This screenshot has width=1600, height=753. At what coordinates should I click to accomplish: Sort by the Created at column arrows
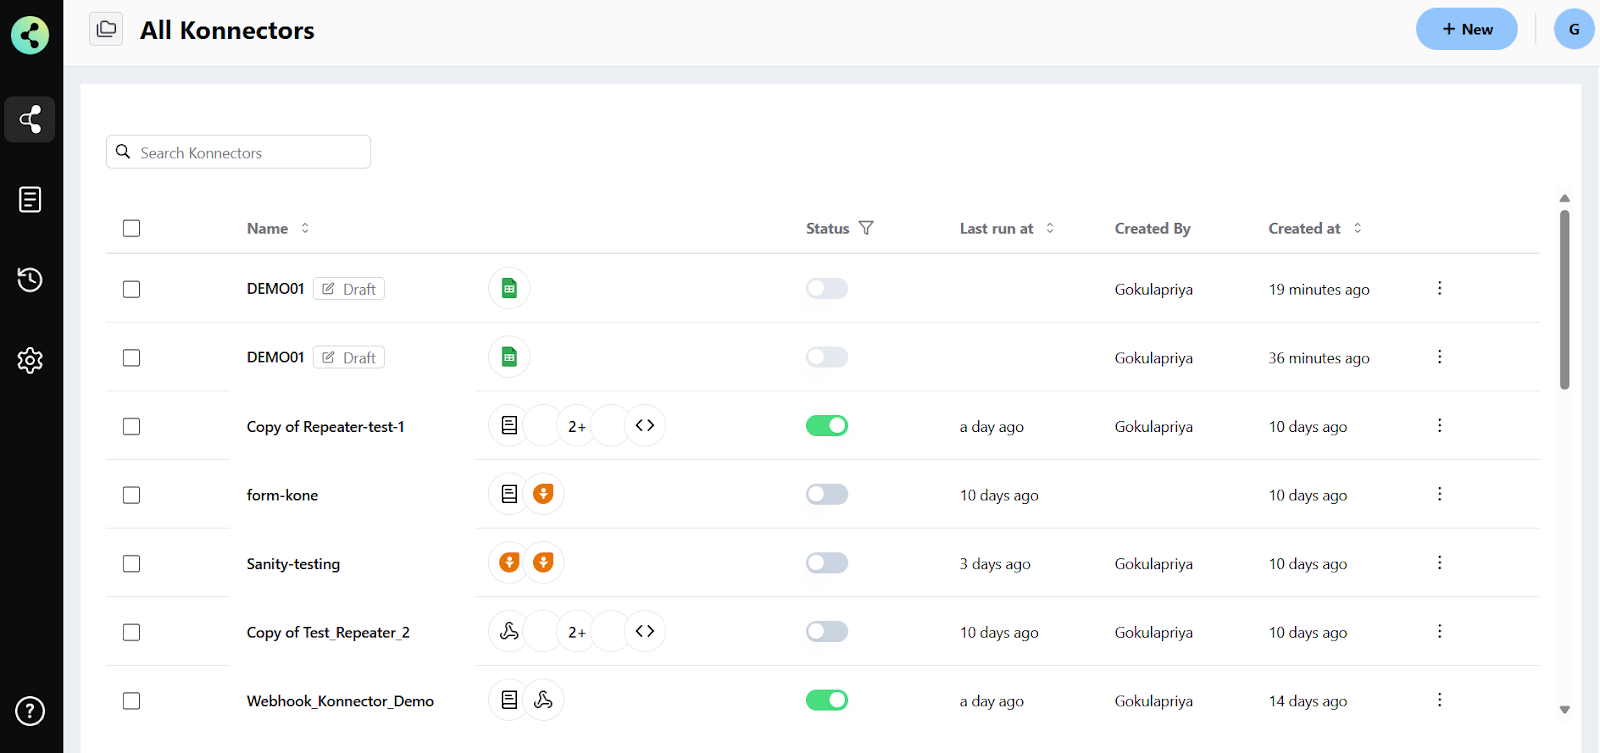click(1357, 228)
